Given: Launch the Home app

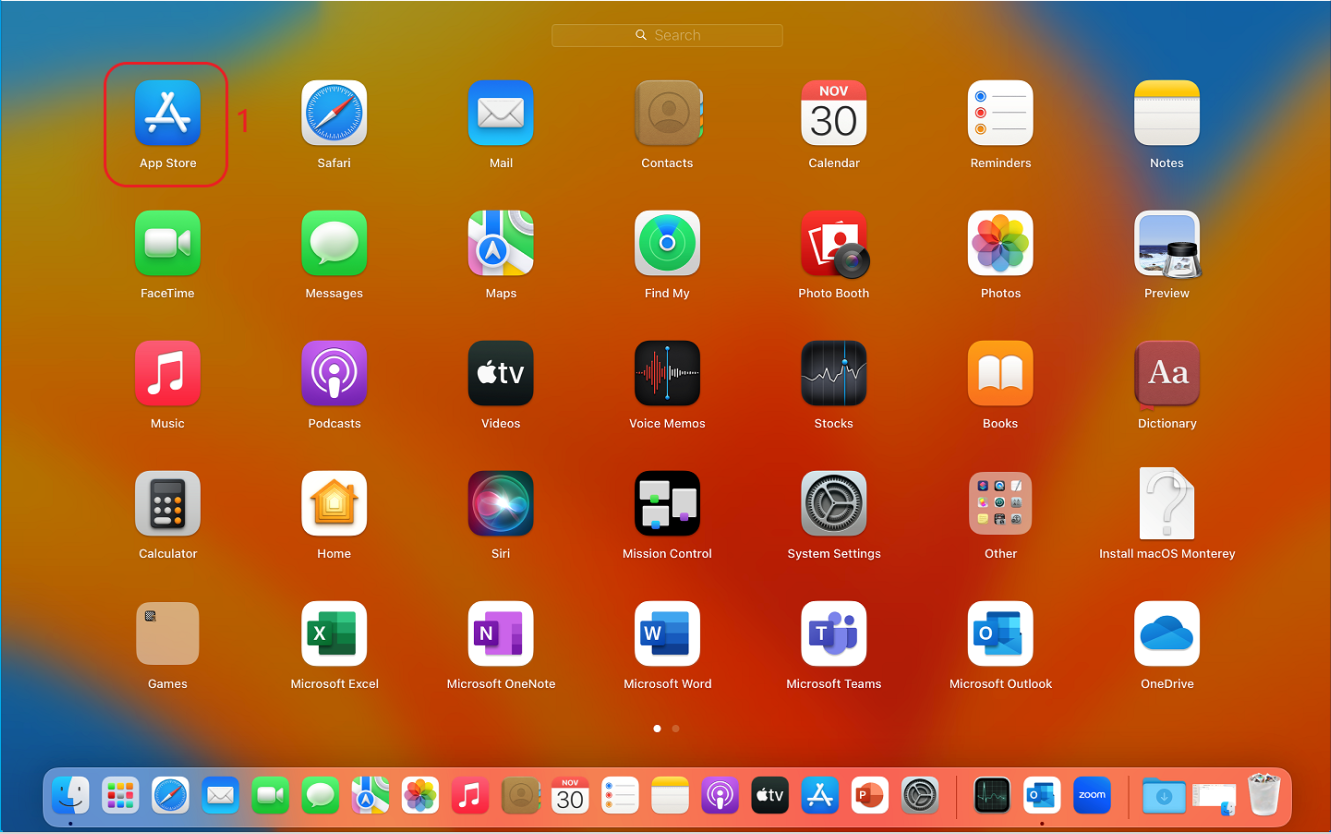Looking at the screenshot, I should (x=334, y=503).
